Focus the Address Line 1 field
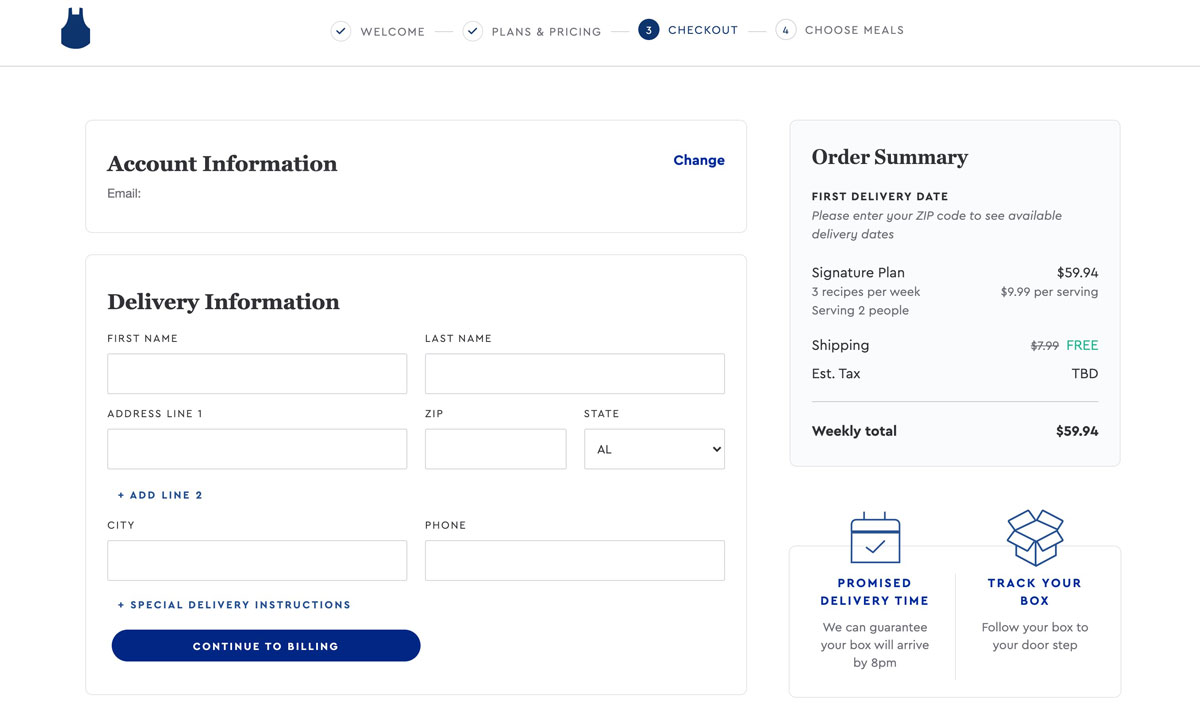This screenshot has height=725, width=1200. tap(257, 449)
